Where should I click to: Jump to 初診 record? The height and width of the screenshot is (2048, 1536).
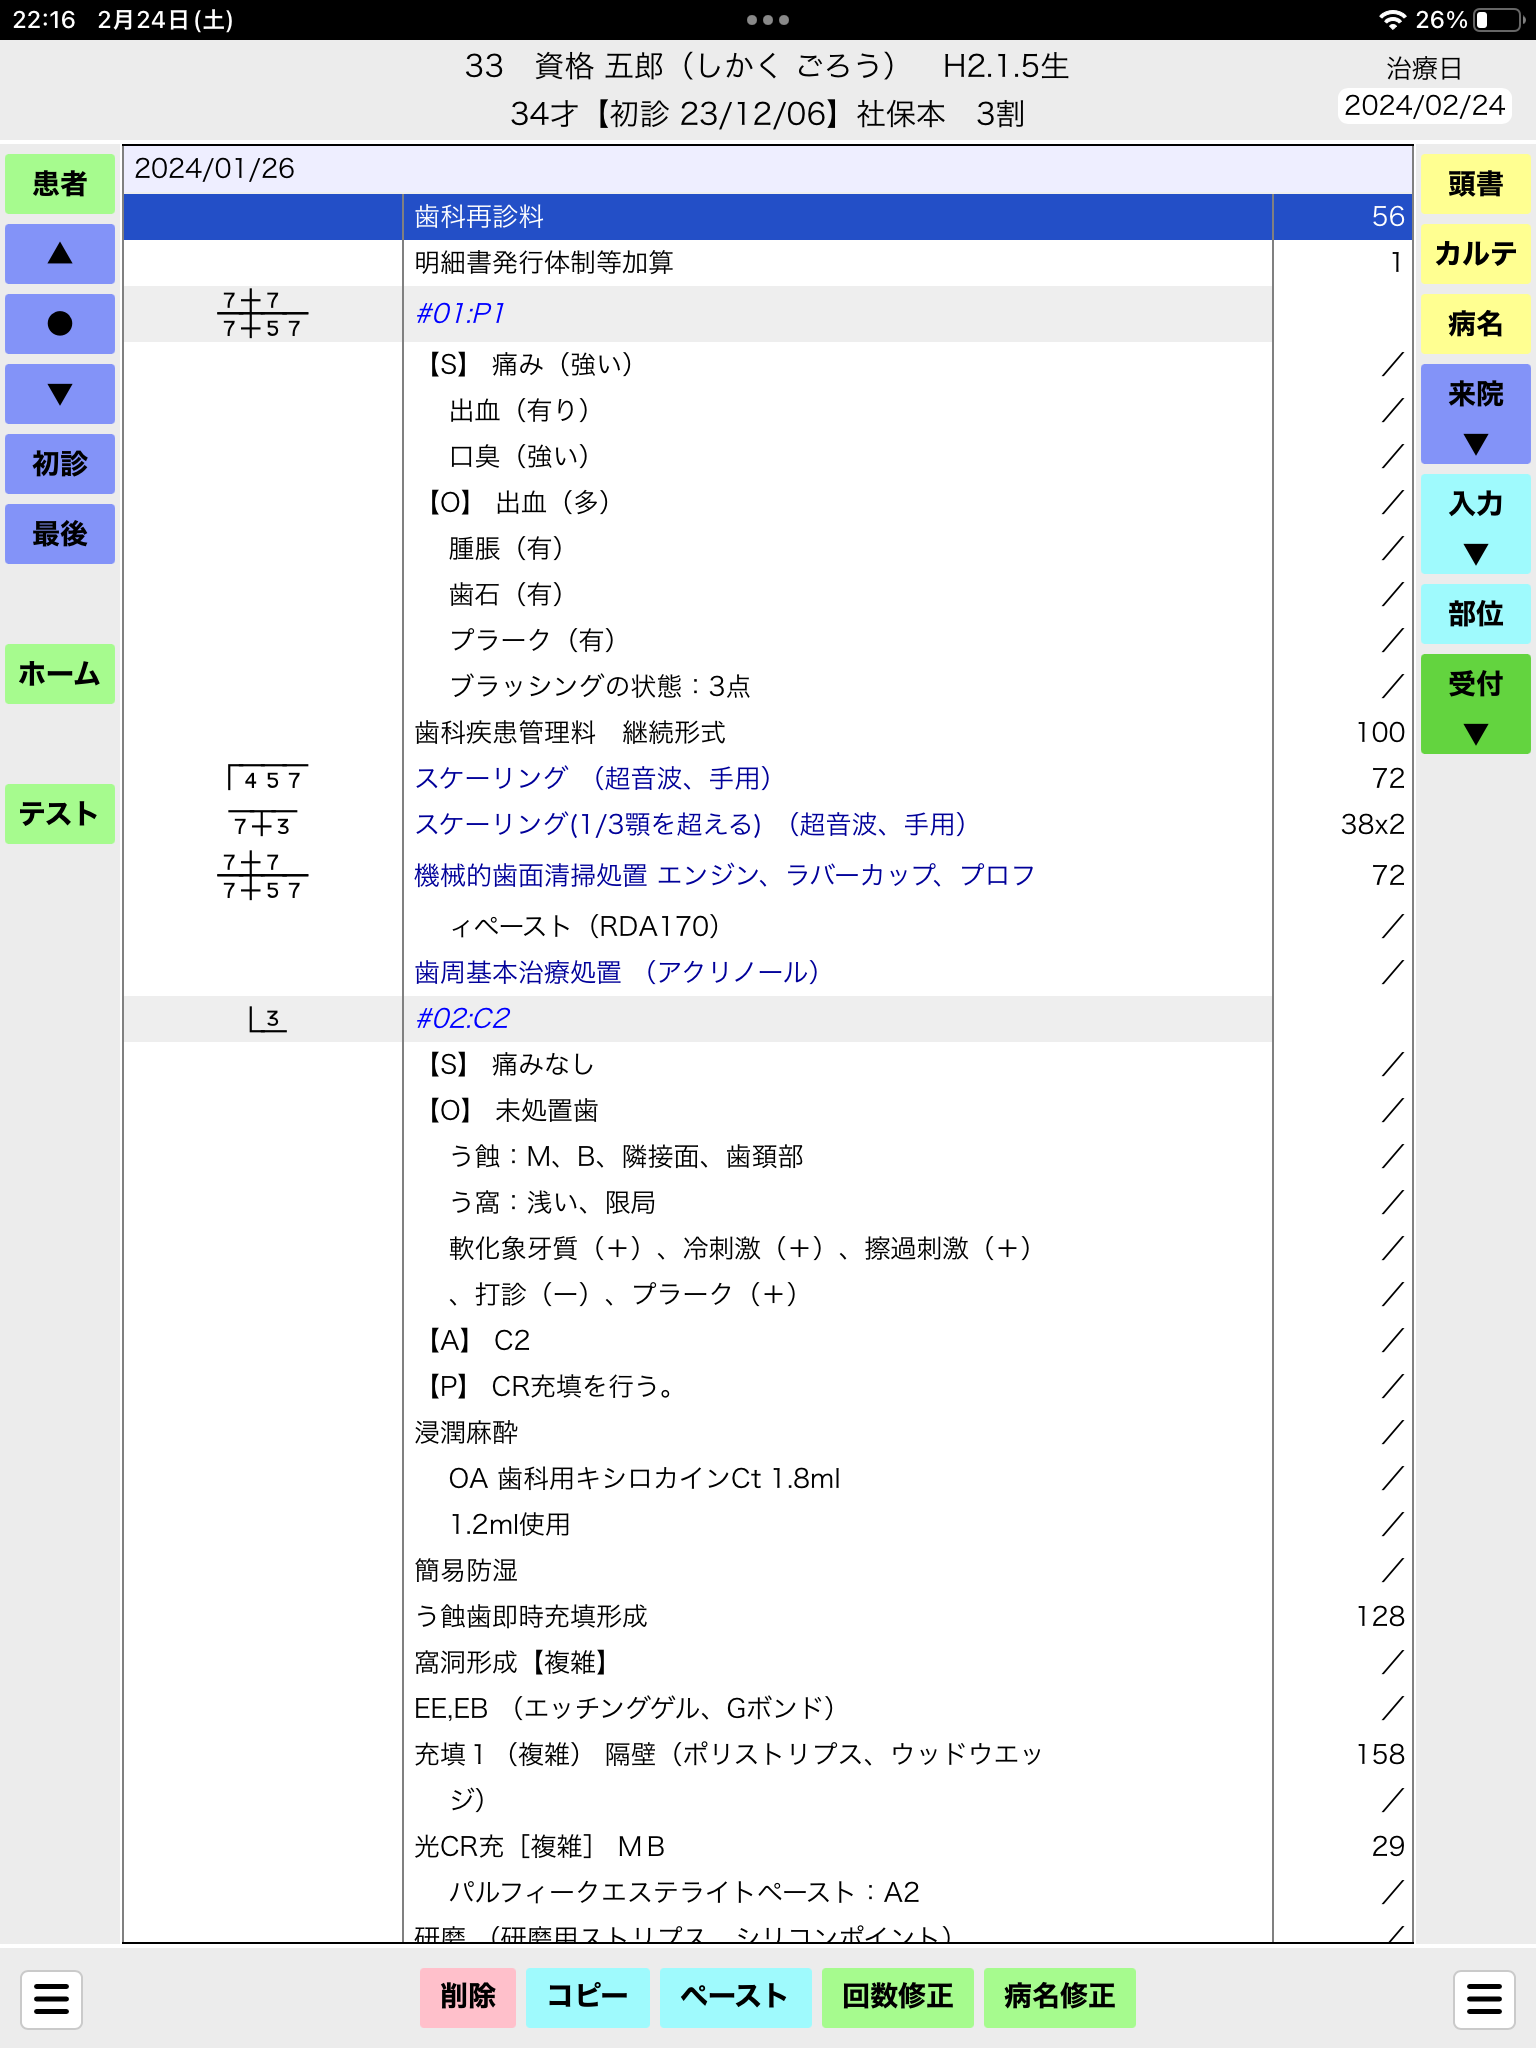pos(60,464)
